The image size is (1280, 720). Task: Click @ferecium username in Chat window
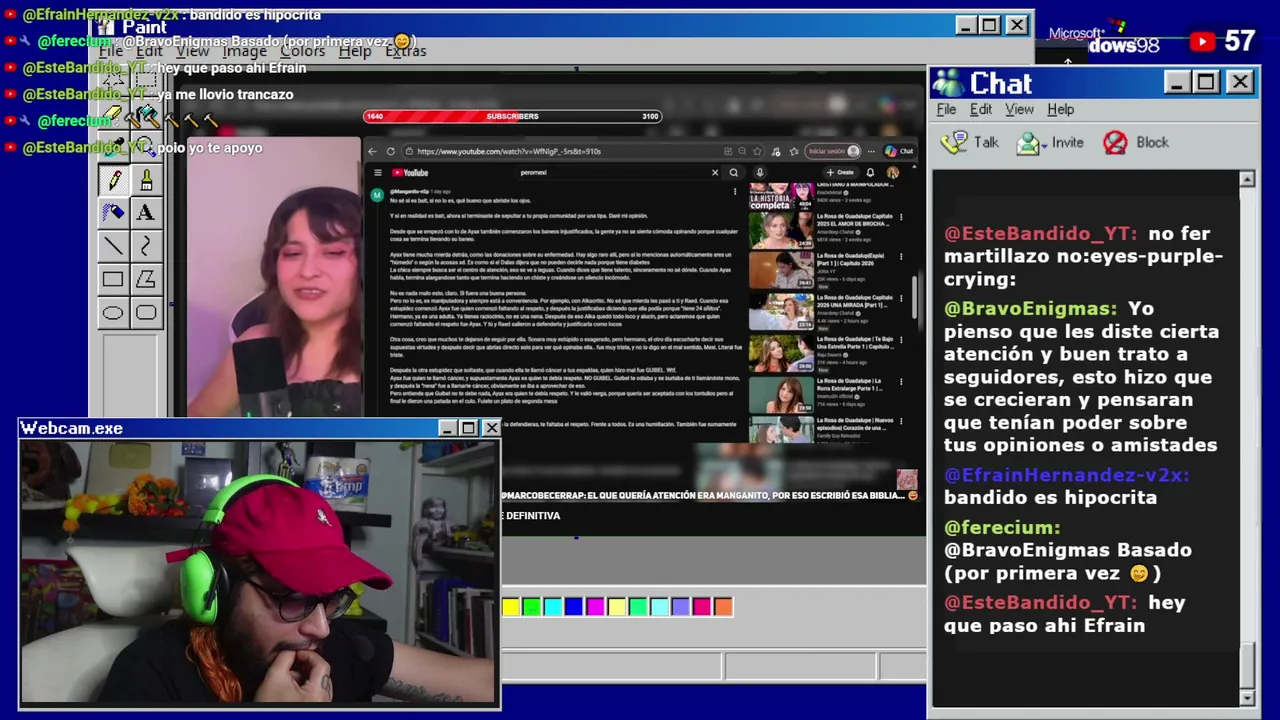(1001, 527)
